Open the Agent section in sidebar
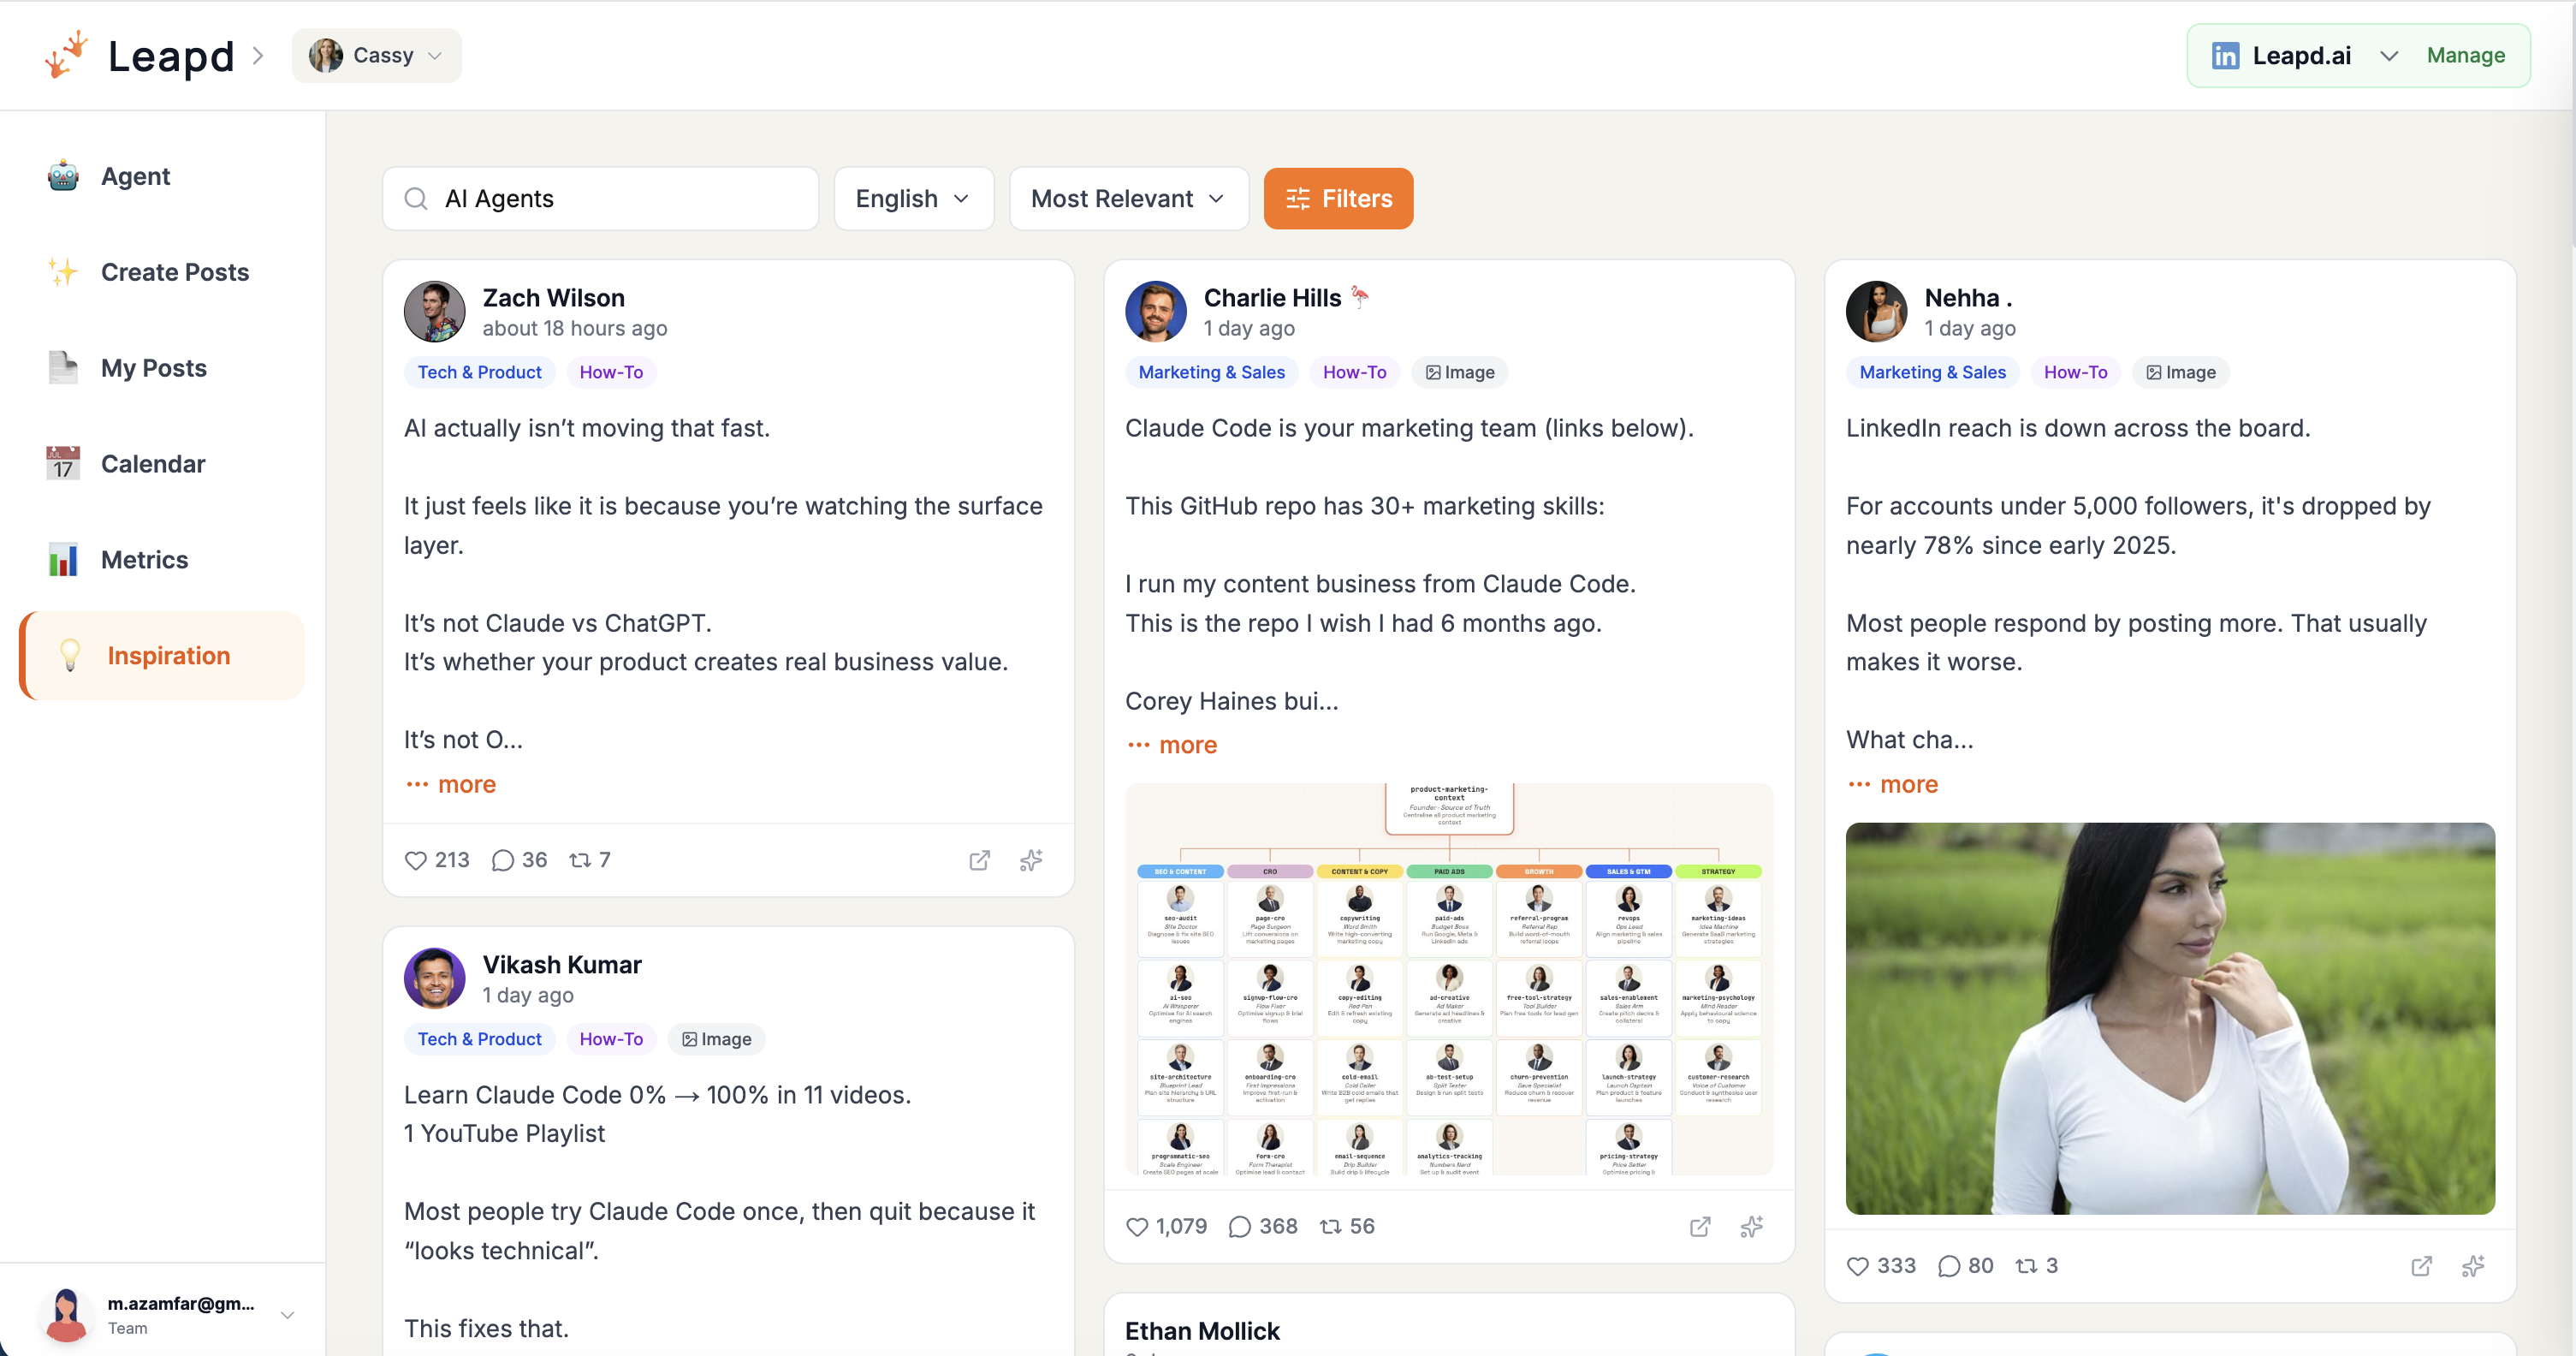 pyautogui.click(x=135, y=176)
